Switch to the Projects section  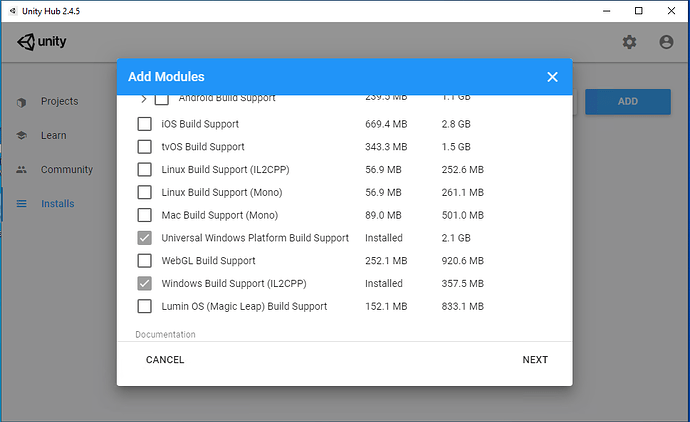59,102
